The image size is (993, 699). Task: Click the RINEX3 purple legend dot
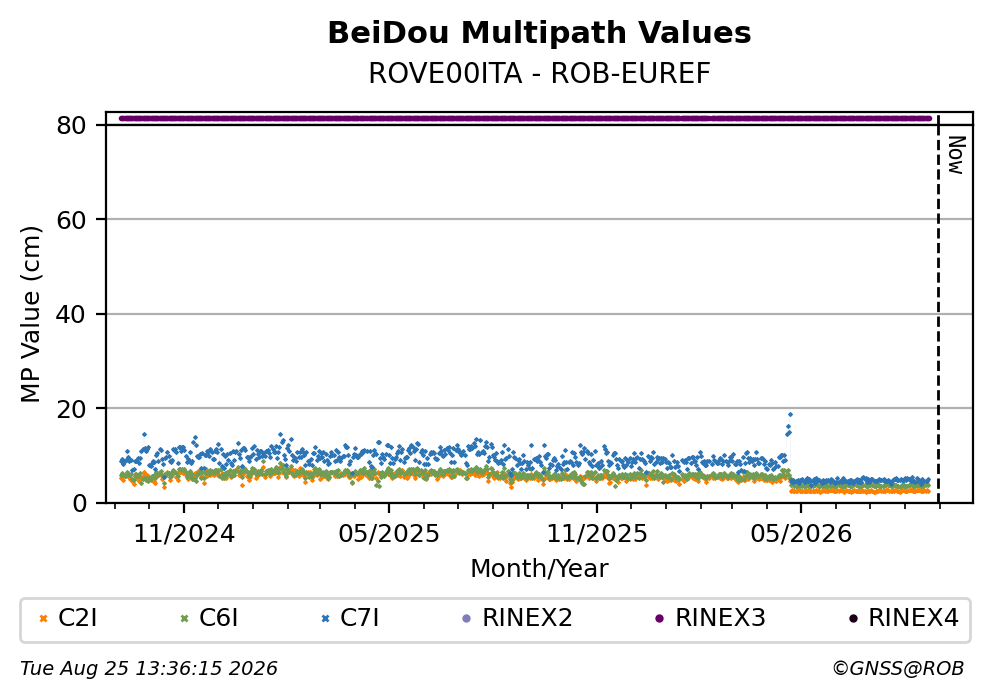click(x=660, y=619)
